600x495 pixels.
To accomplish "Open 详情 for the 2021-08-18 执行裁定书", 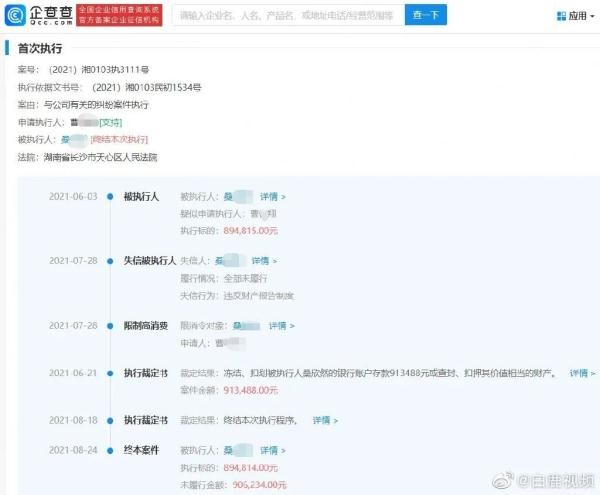I will 325,420.
